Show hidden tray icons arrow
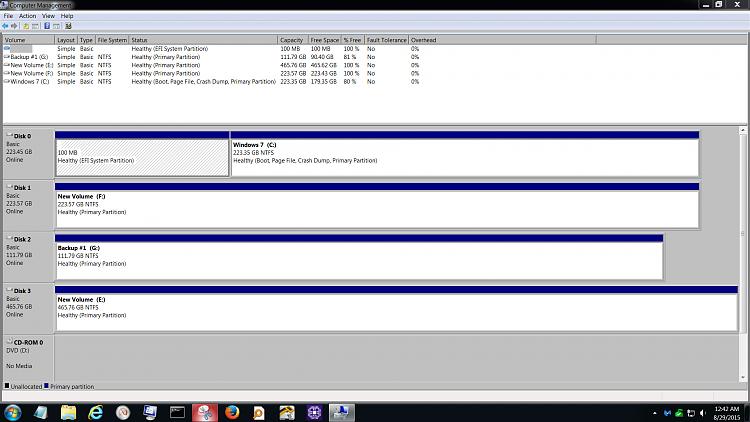The height and width of the screenshot is (422, 750). (x=655, y=413)
